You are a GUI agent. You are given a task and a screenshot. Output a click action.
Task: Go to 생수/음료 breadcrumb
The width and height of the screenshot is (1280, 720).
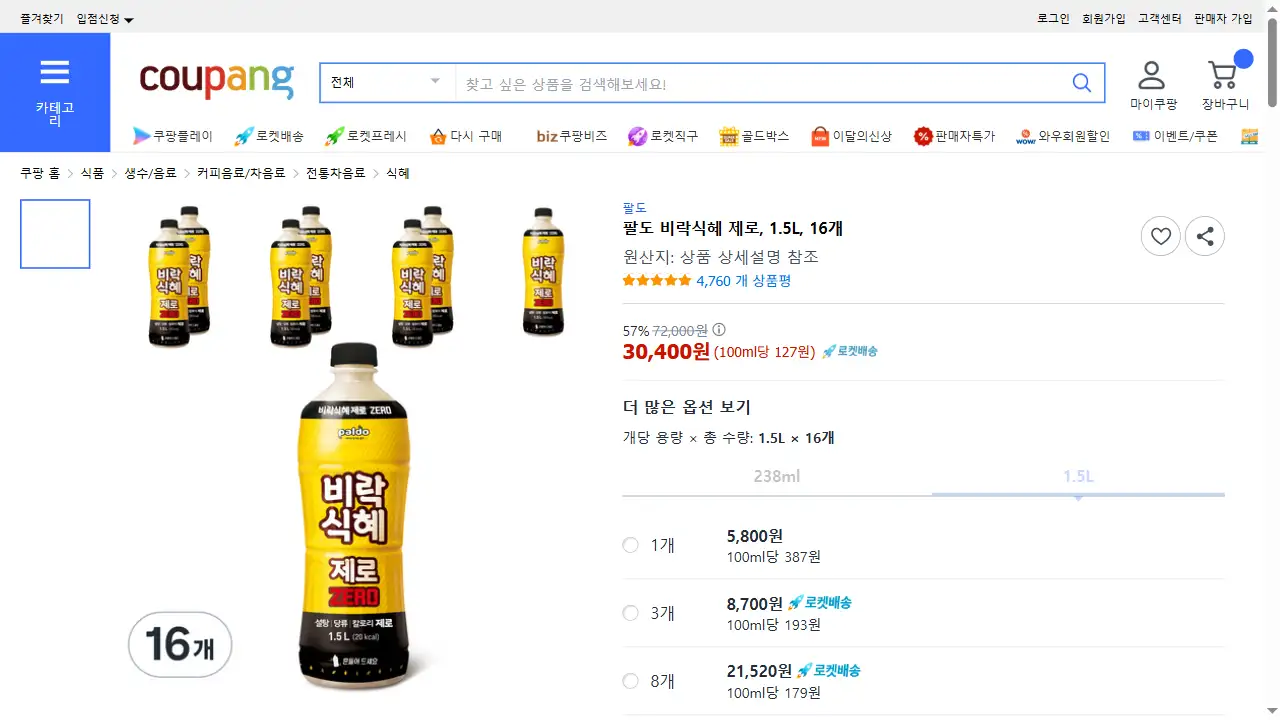[x=151, y=173]
